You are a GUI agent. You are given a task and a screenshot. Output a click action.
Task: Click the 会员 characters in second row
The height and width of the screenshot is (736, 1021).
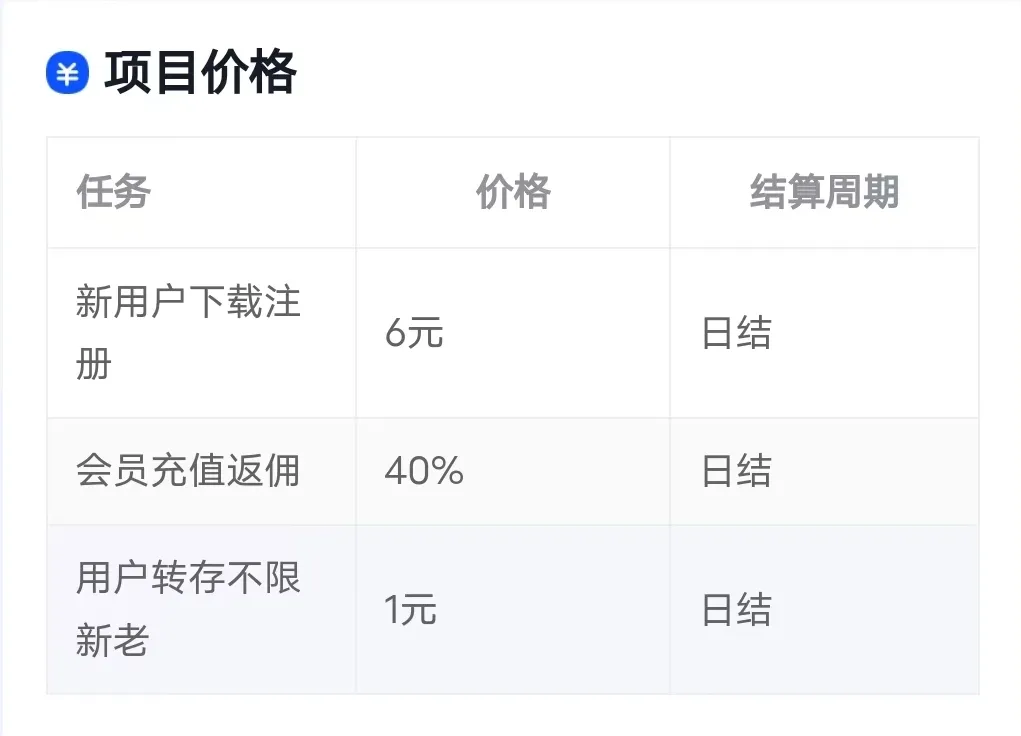[113, 471]
